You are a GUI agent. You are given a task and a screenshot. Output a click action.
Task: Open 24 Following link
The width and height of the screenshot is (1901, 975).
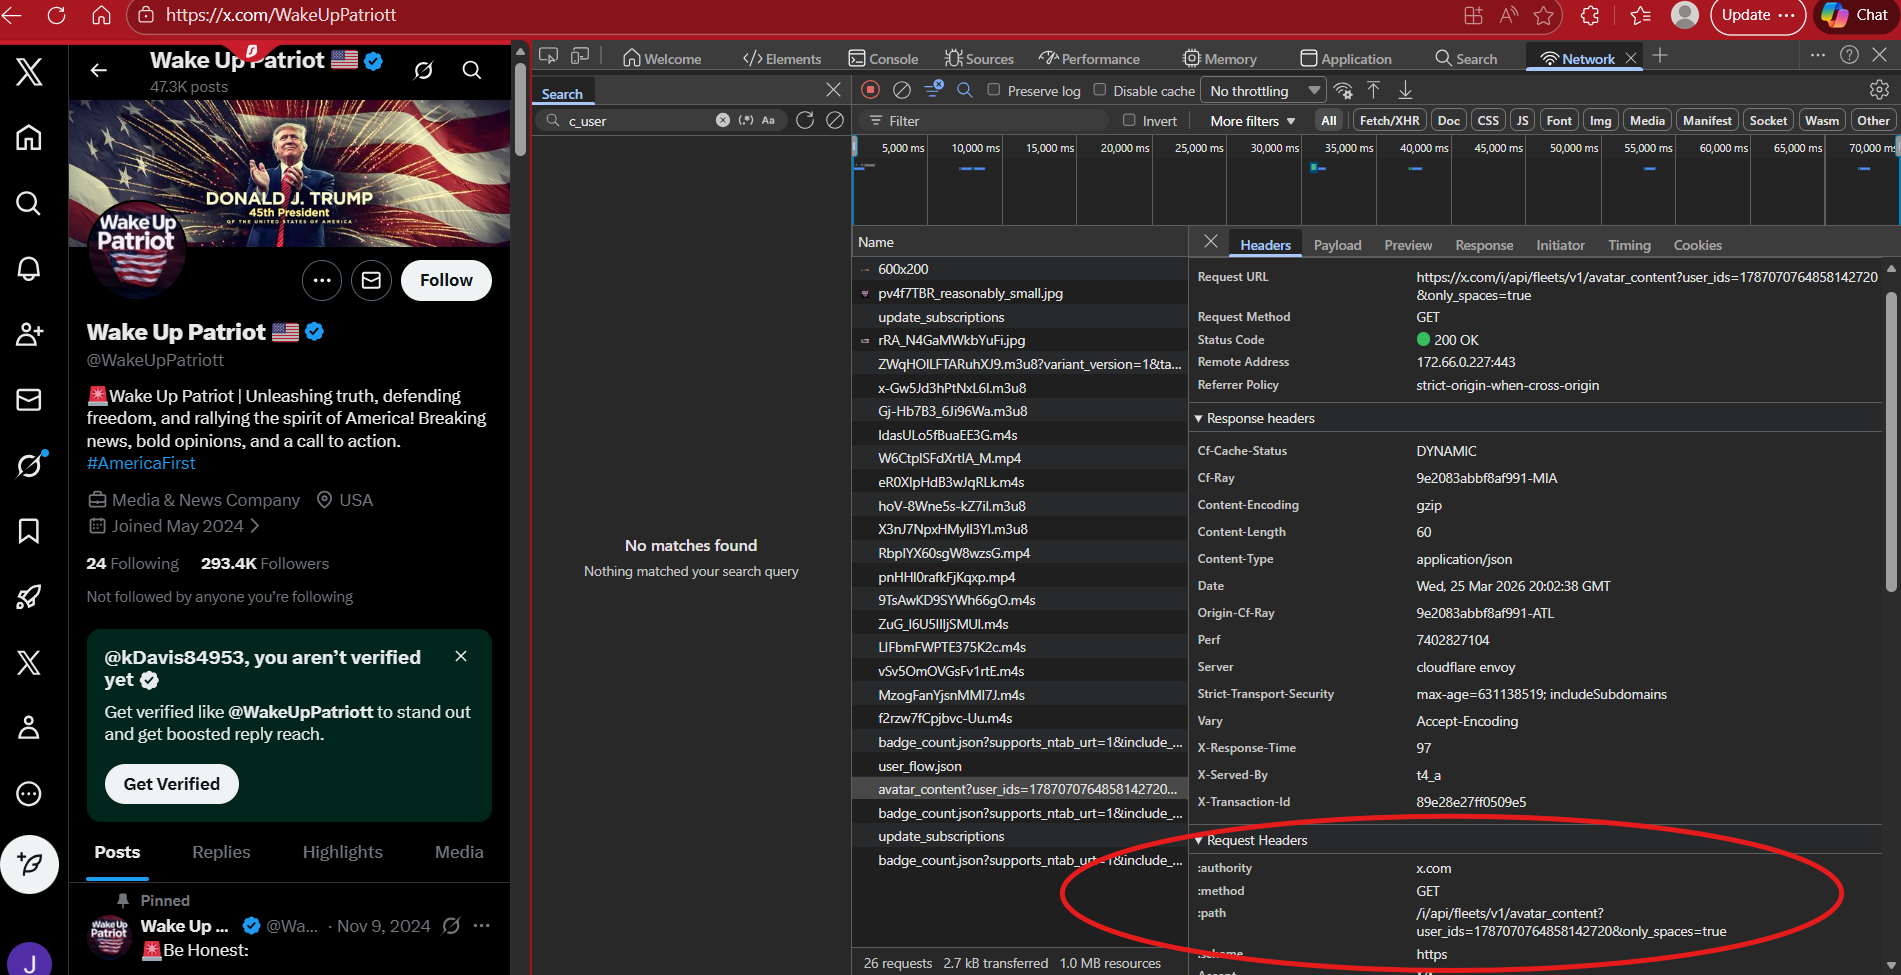click(132, 563)
